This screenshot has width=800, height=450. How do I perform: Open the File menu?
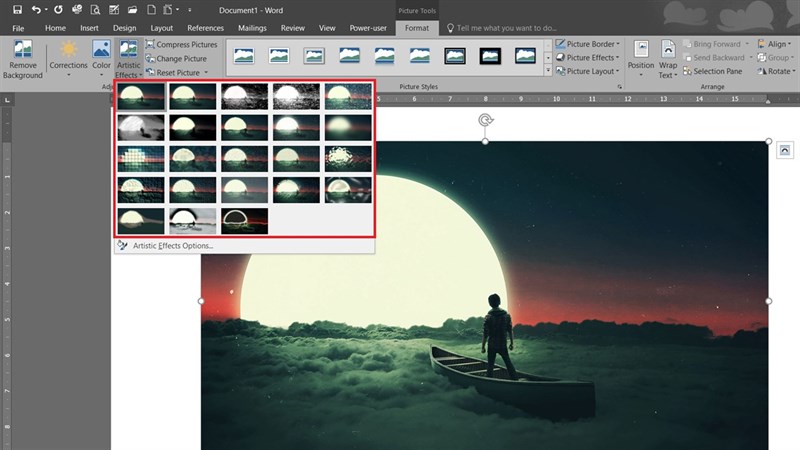click(x=19, y=28)
